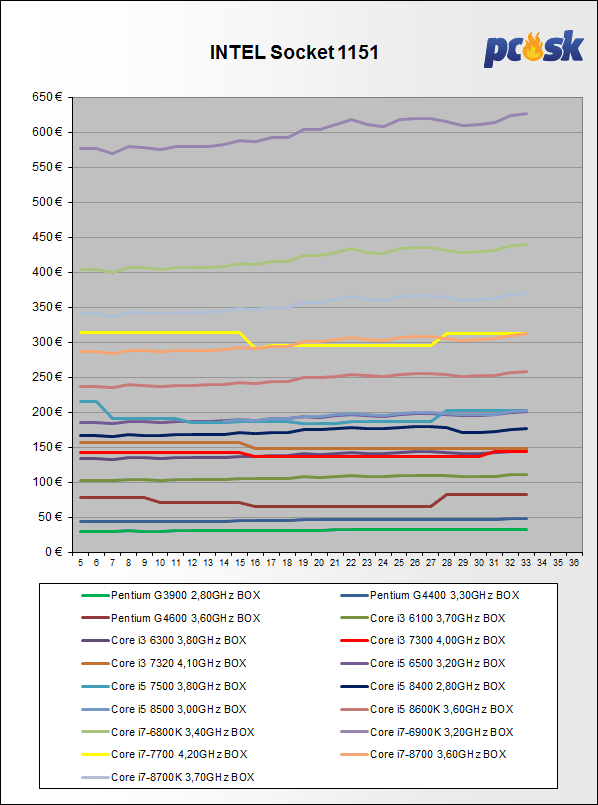Click the 300 € y-axis label
Screen dimensions: 598x805
click(47, 342)
